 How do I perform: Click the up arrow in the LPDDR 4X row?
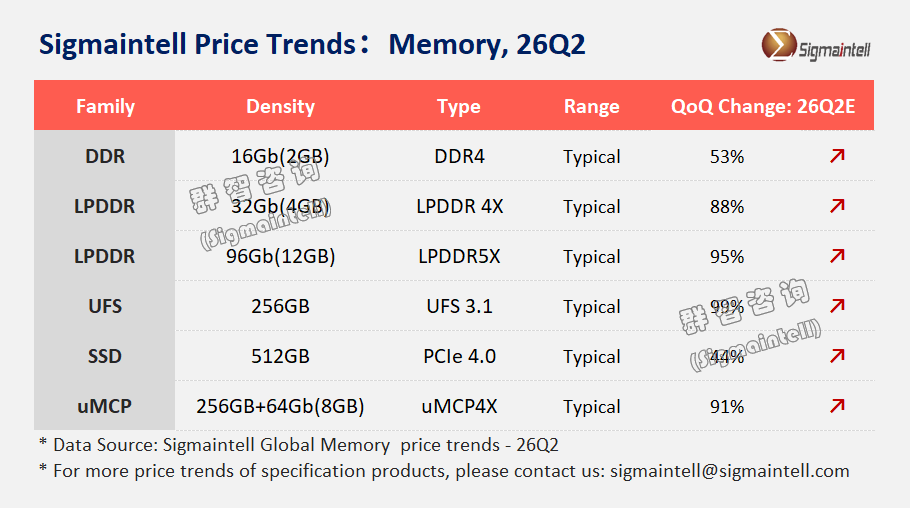(838, 206)
